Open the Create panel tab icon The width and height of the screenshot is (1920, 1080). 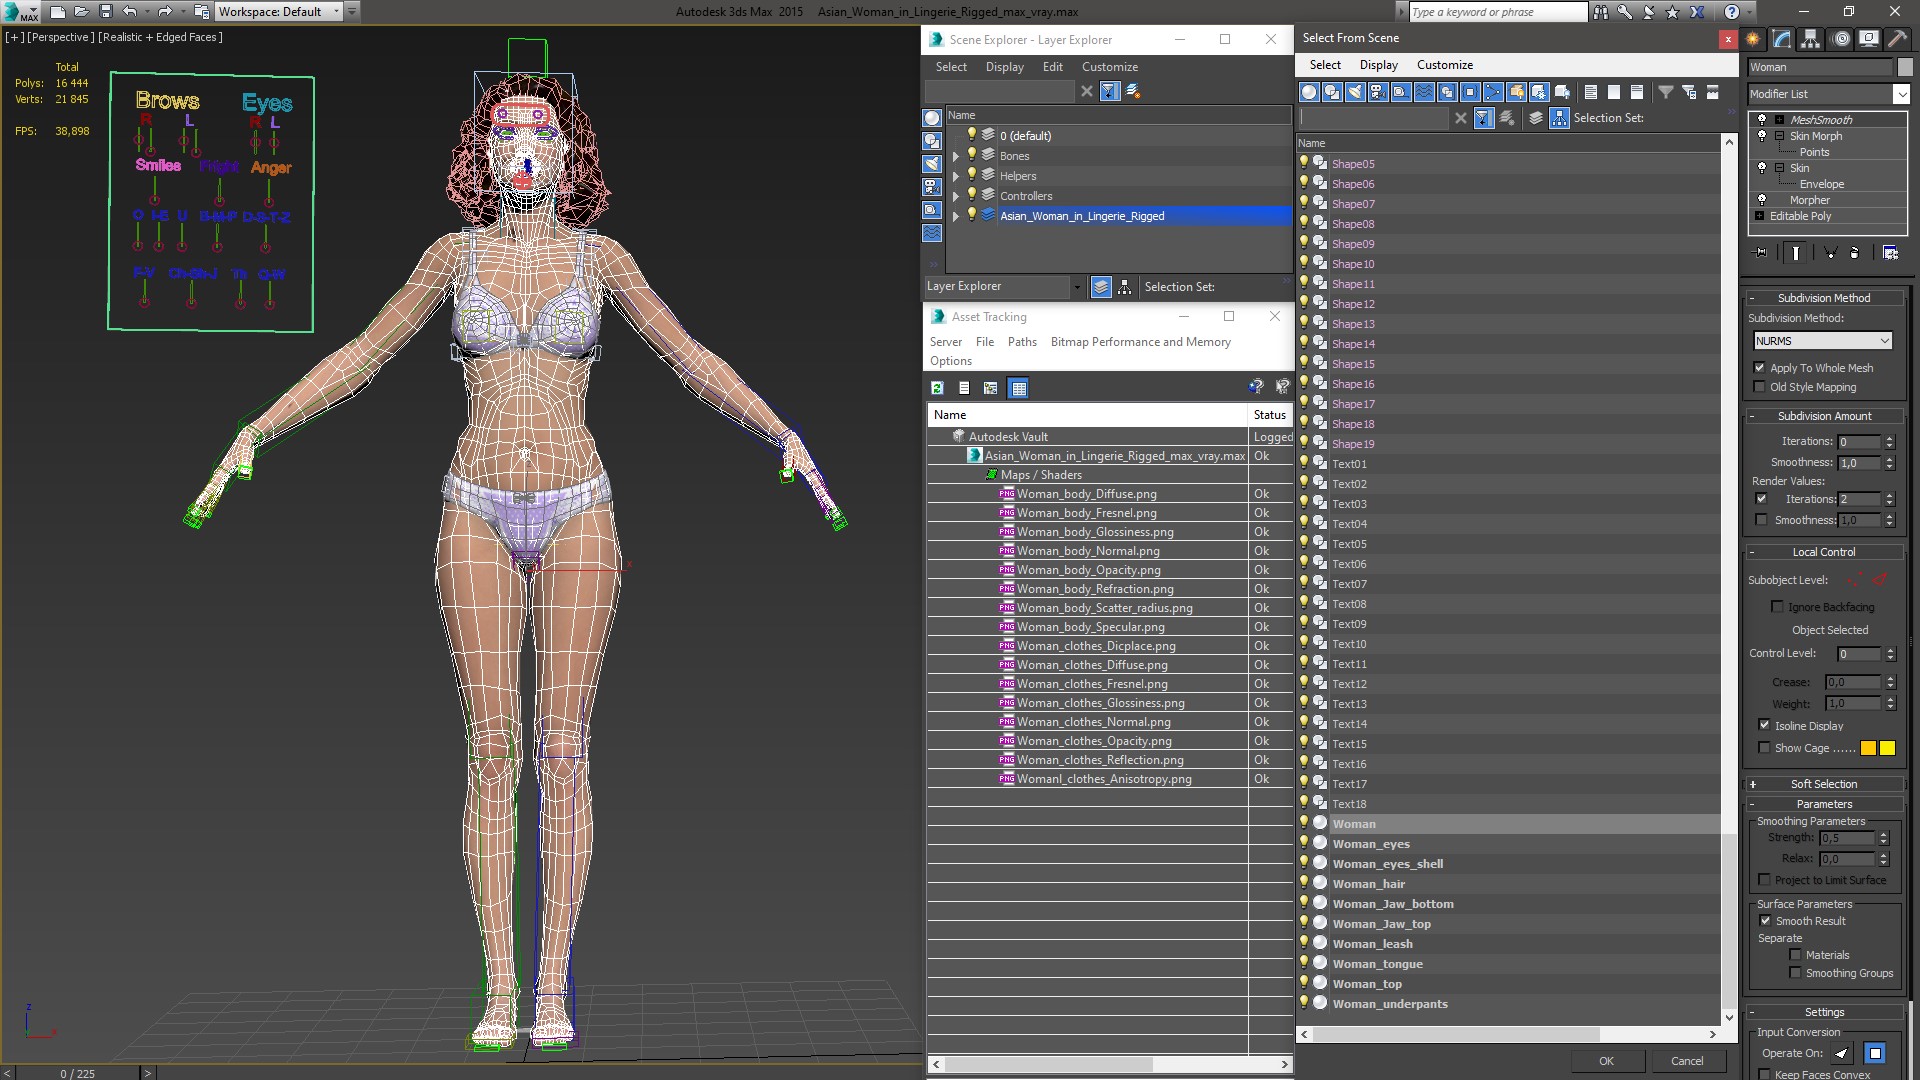pyautogui.click(x=1753, y=39)
